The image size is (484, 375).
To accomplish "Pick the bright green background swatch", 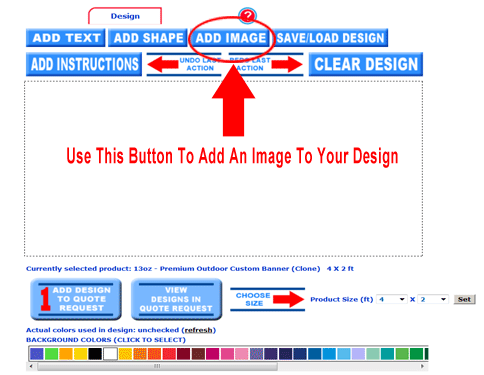I will point(51,354).
